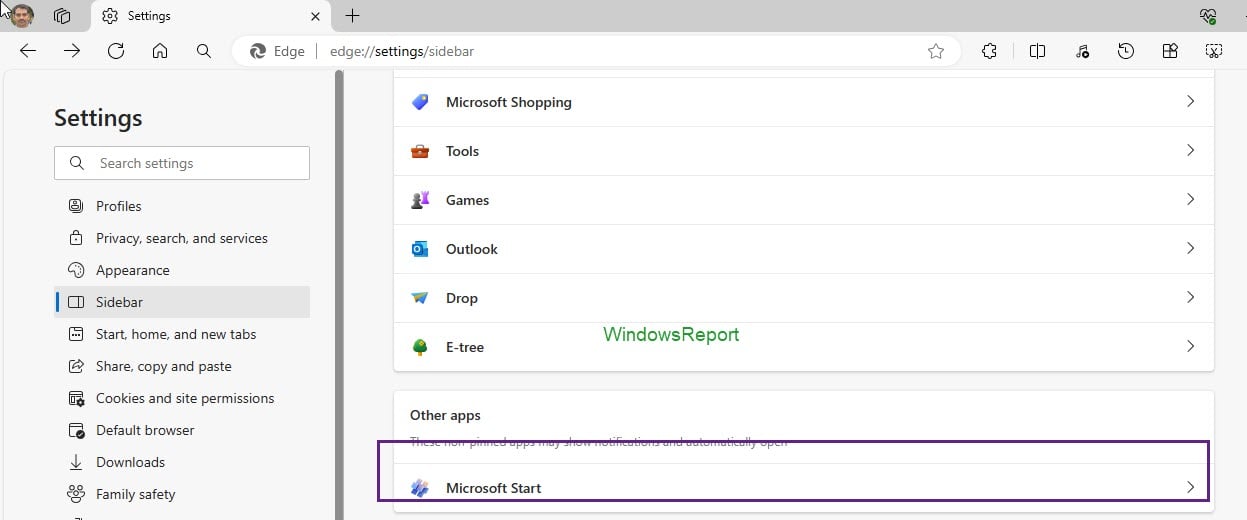
Task: Open Privacy, search, and services
Action: 182,238
